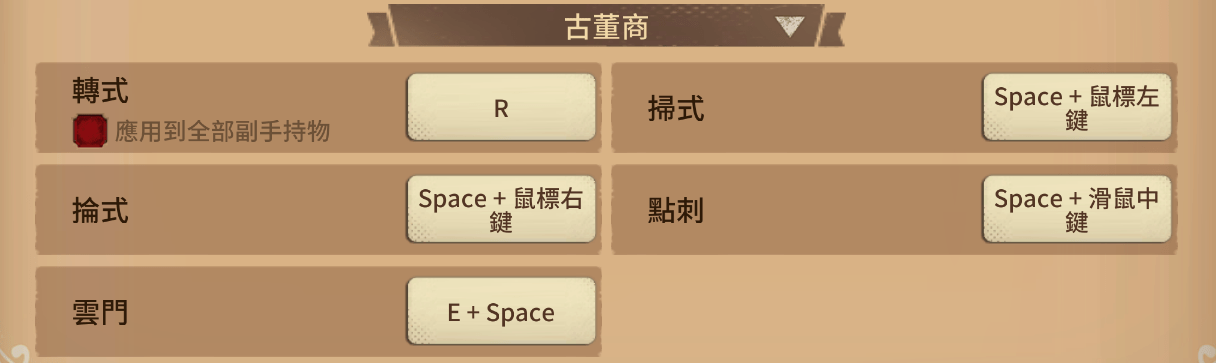The width and height of the screenshot is (1216, 363).
Task: Collapse the 古董商 section arrow
Action: point(790,27)
